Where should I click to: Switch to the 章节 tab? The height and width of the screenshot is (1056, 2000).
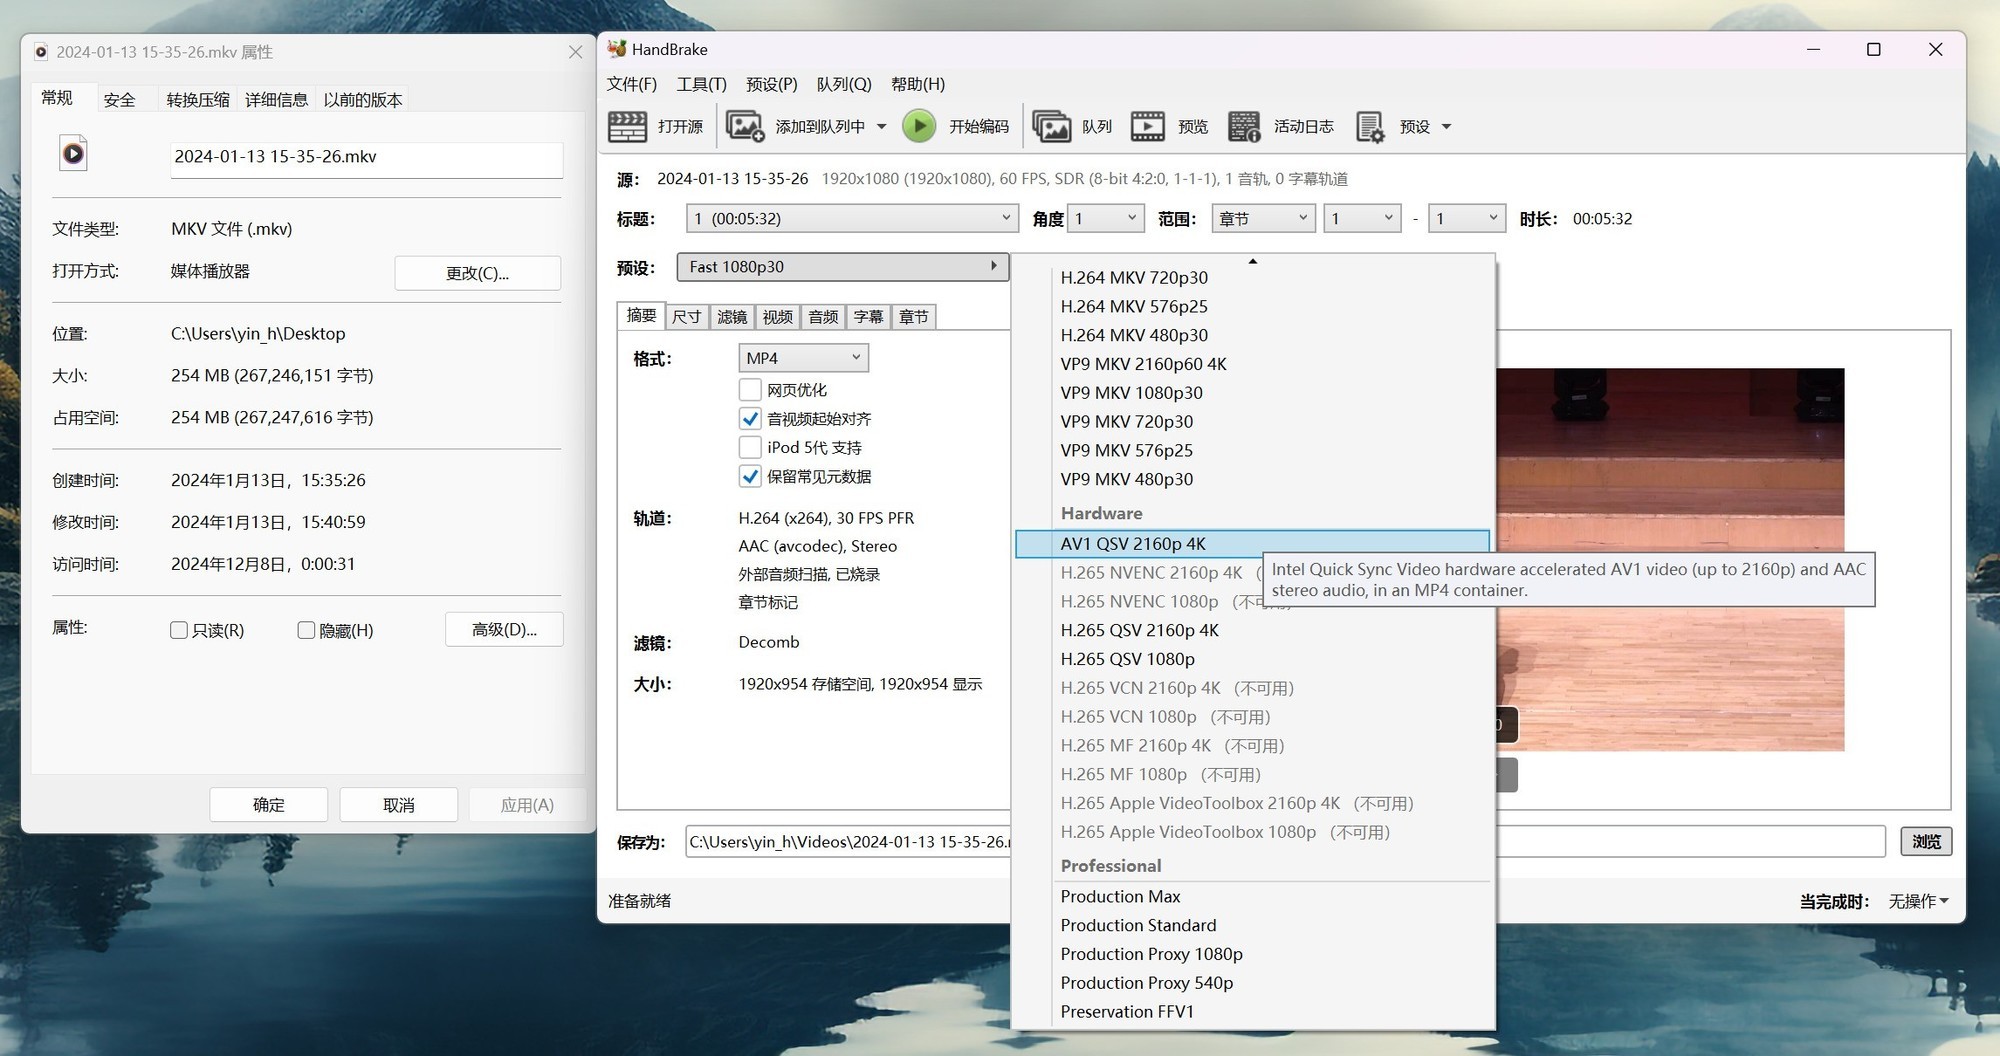point(913,317)
